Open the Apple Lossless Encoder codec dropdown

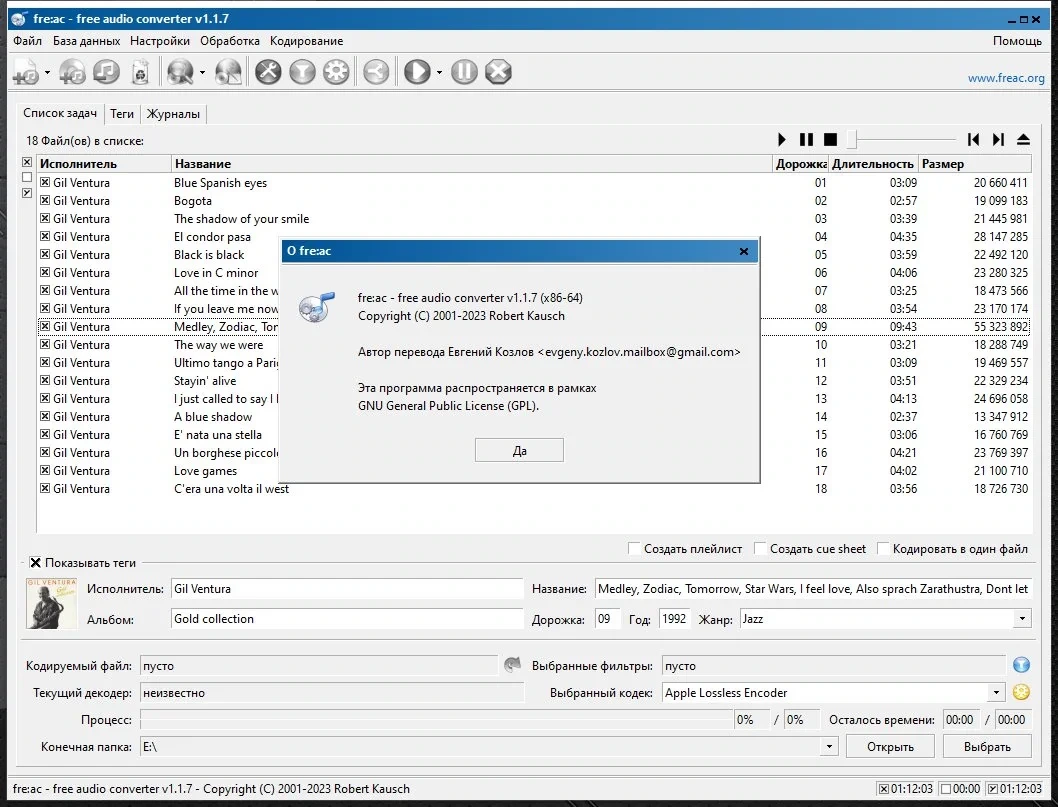(996, 692)
